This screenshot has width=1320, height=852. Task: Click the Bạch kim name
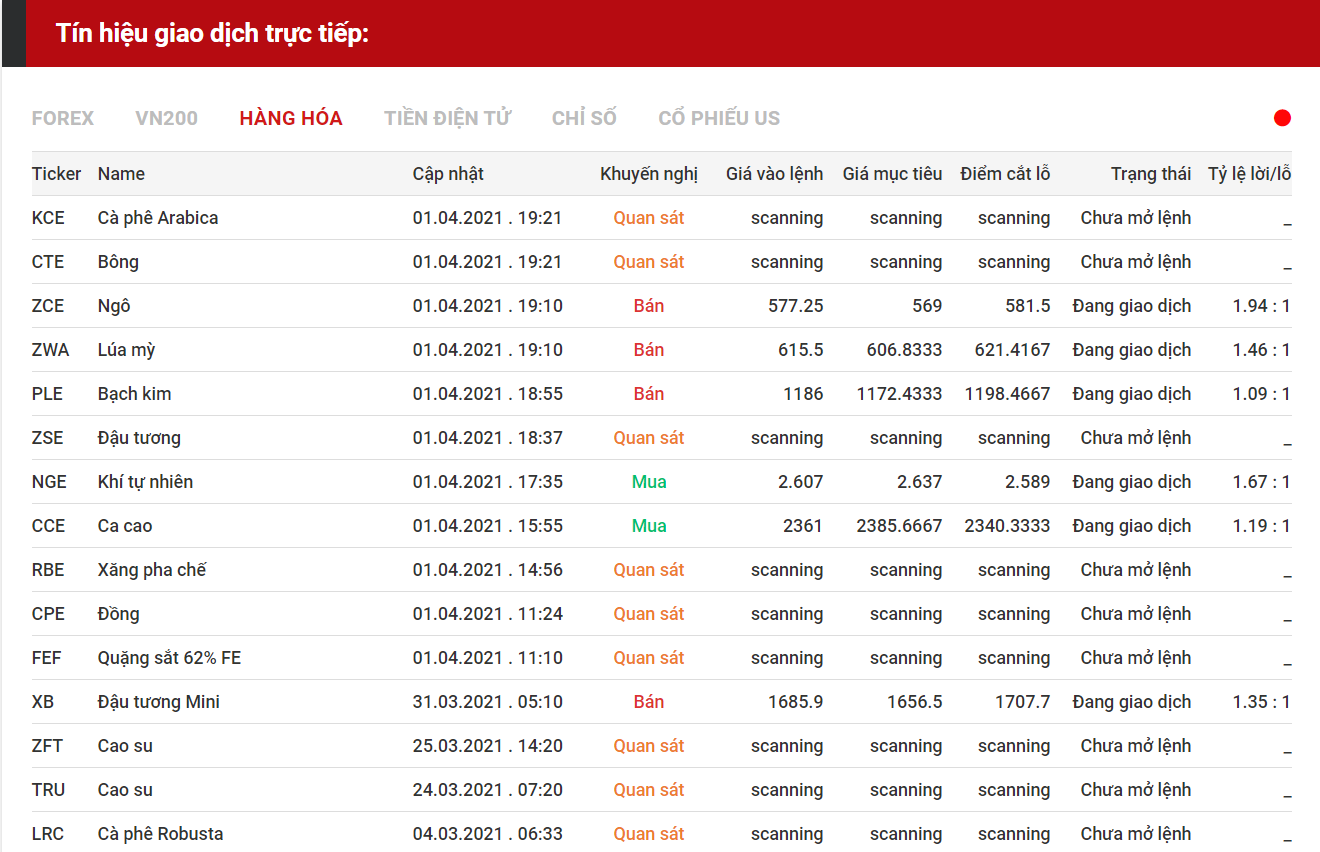[134, 394]
